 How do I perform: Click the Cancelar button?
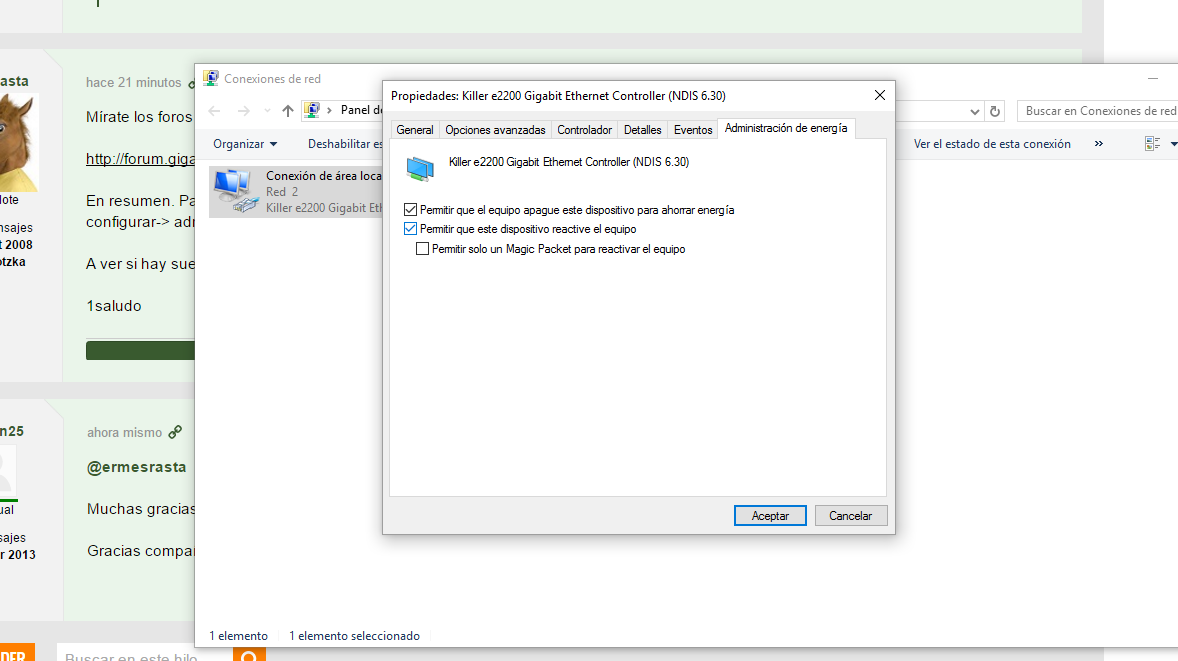pos(850,516)
